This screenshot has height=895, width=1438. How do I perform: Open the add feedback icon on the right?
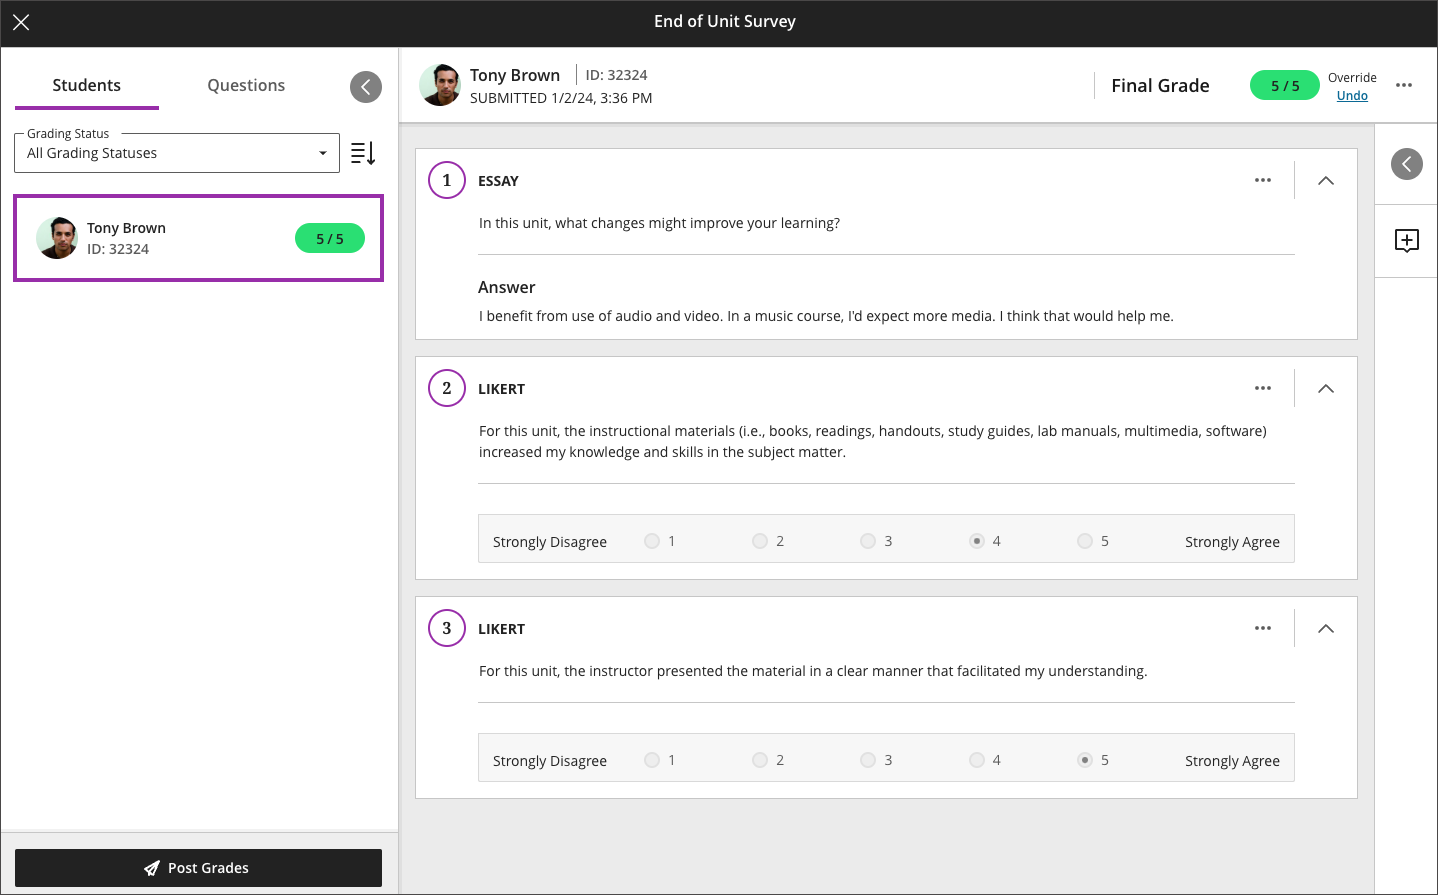pos(1406,240)
